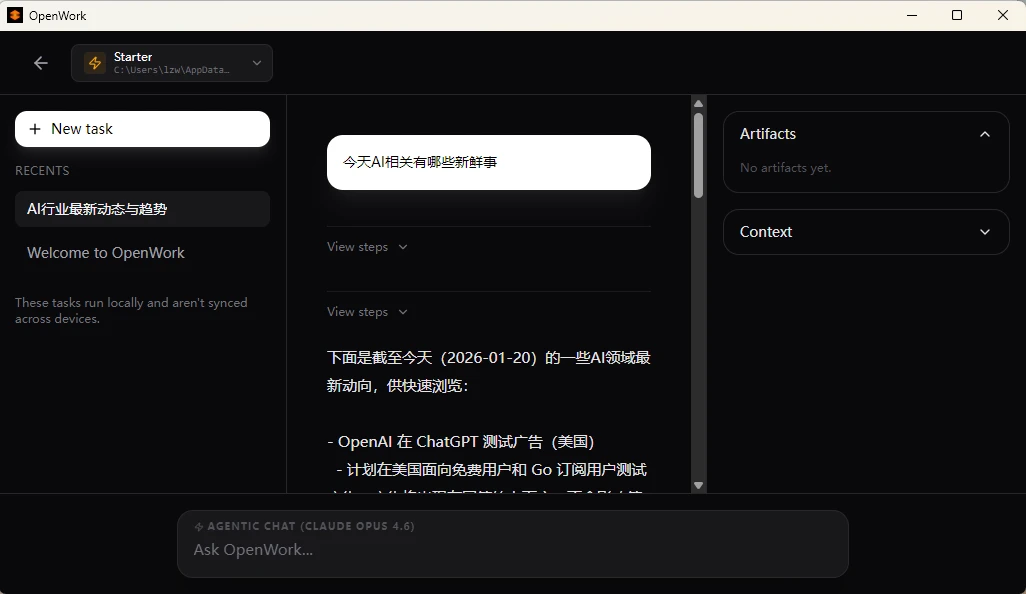Image resolution: width=1026 pixels, height=594 pixels.
Task: Open the Starter workspace dropdown chevron
Action: click(256, 63)
